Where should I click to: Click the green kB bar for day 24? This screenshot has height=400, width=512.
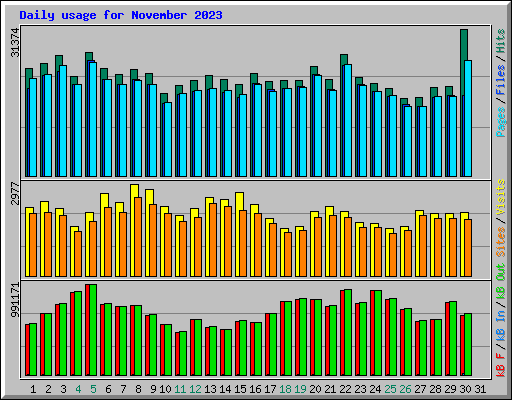[378, 333]
